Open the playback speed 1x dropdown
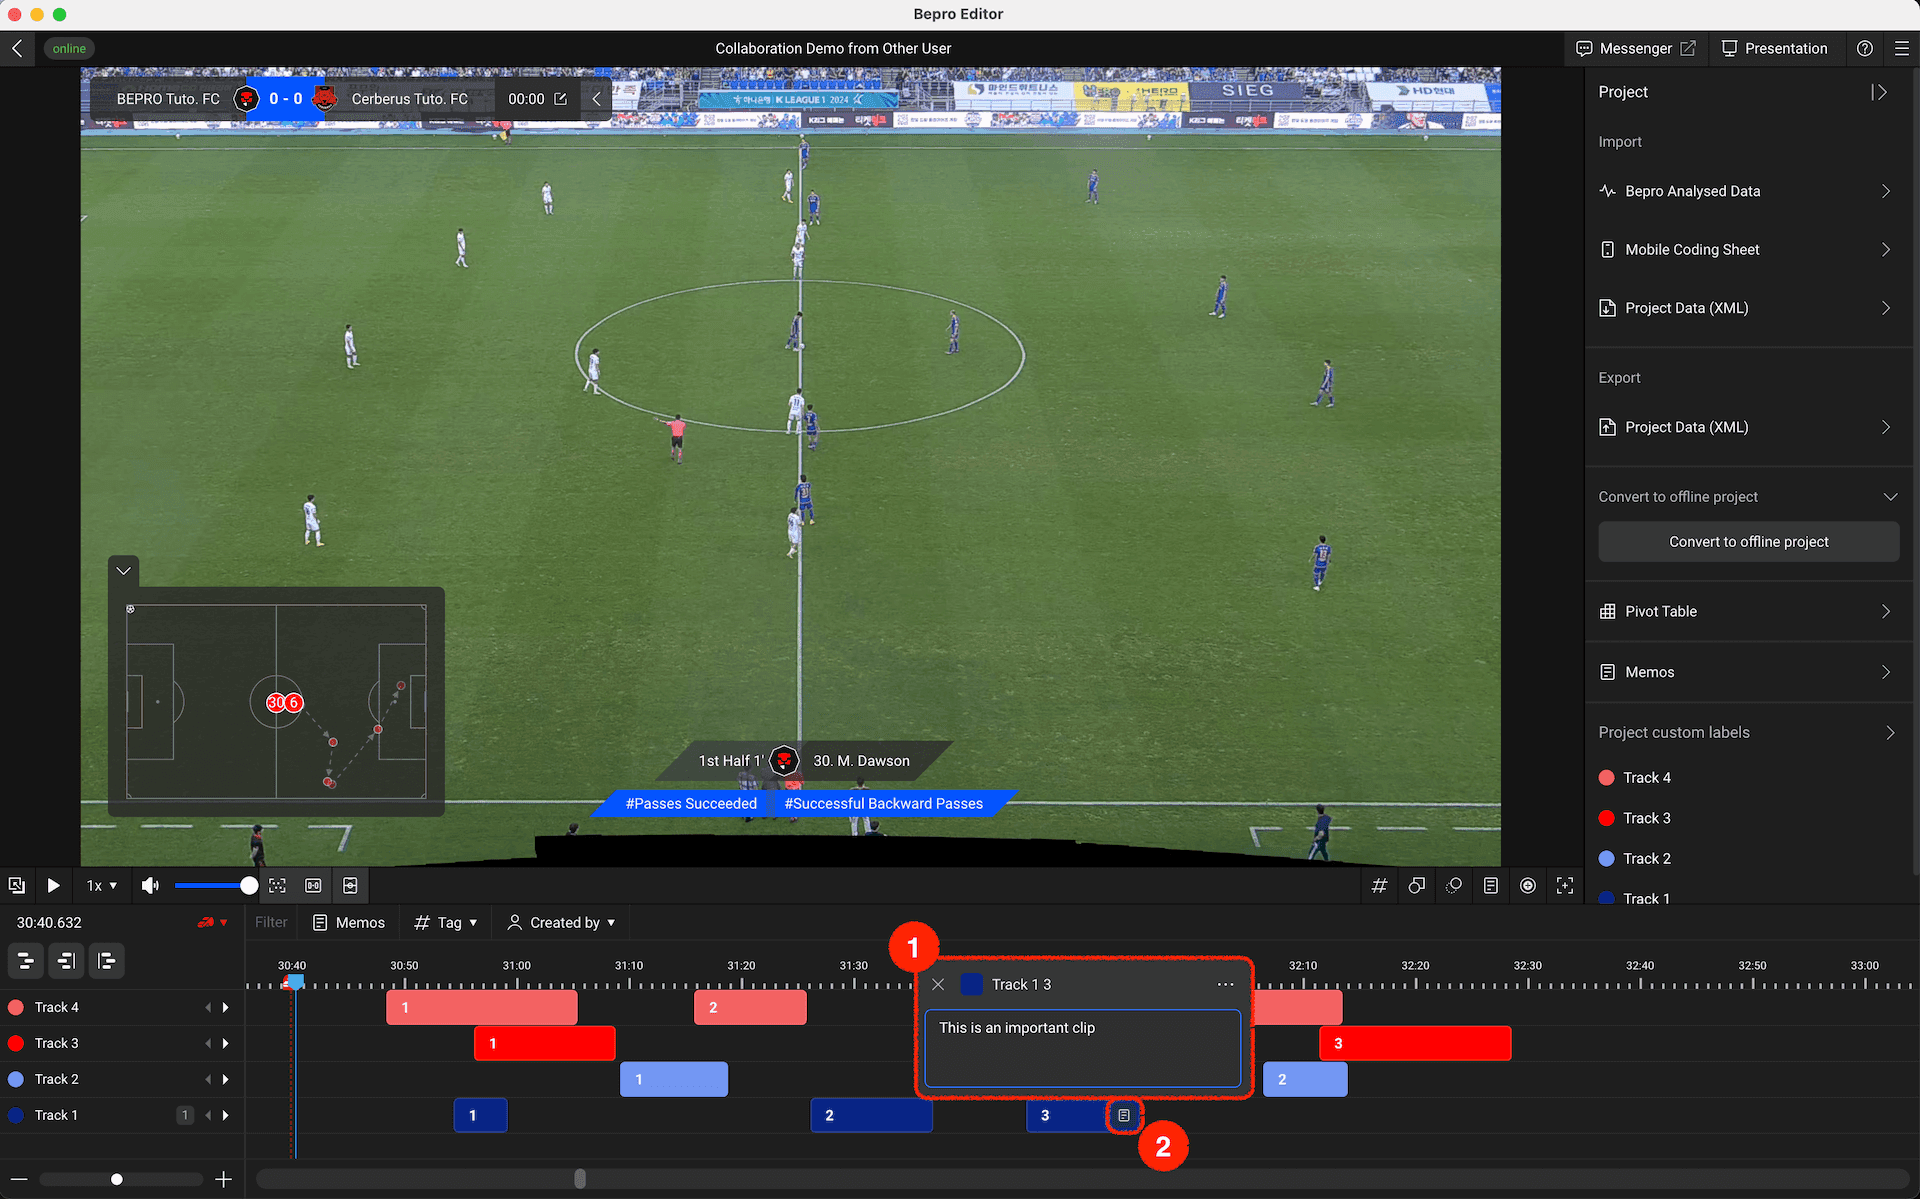Screen dimensions: 1920x1199 click(101, 886)
